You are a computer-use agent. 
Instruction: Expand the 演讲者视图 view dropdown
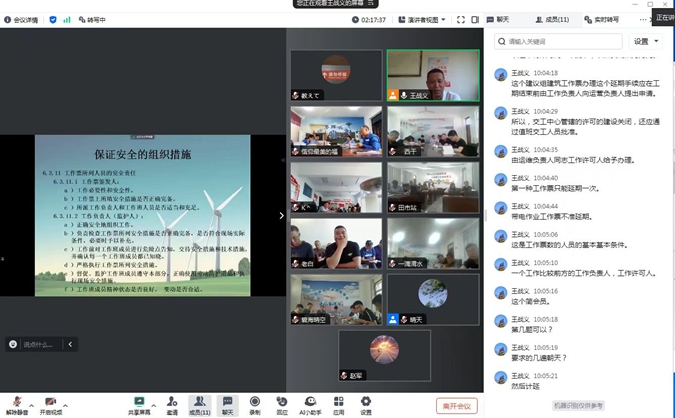[x=427, y=19]
